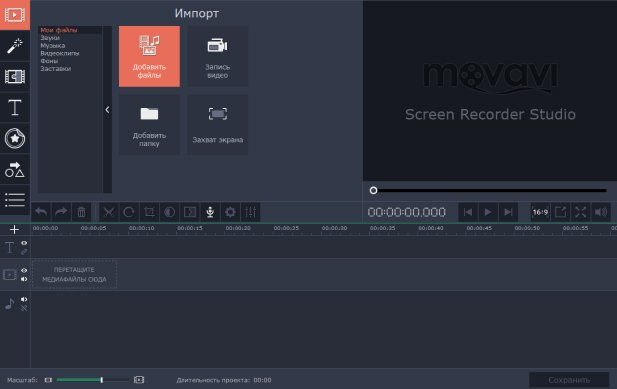The image size is (617, 389).
Task: Open the audio equalizer sliders icon
Action: pos(251,212)
